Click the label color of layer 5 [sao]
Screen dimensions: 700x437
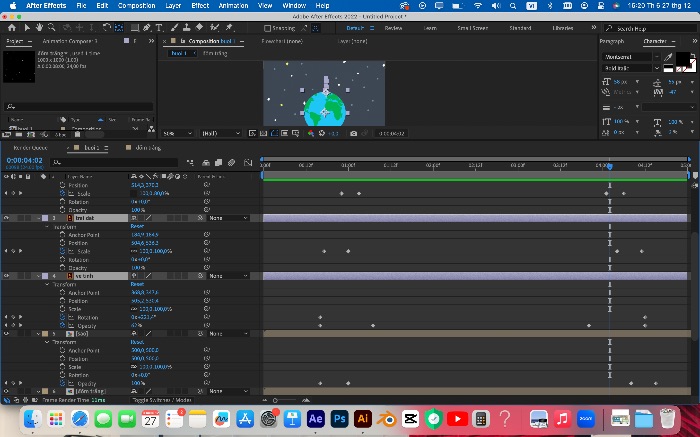[45, 333]
